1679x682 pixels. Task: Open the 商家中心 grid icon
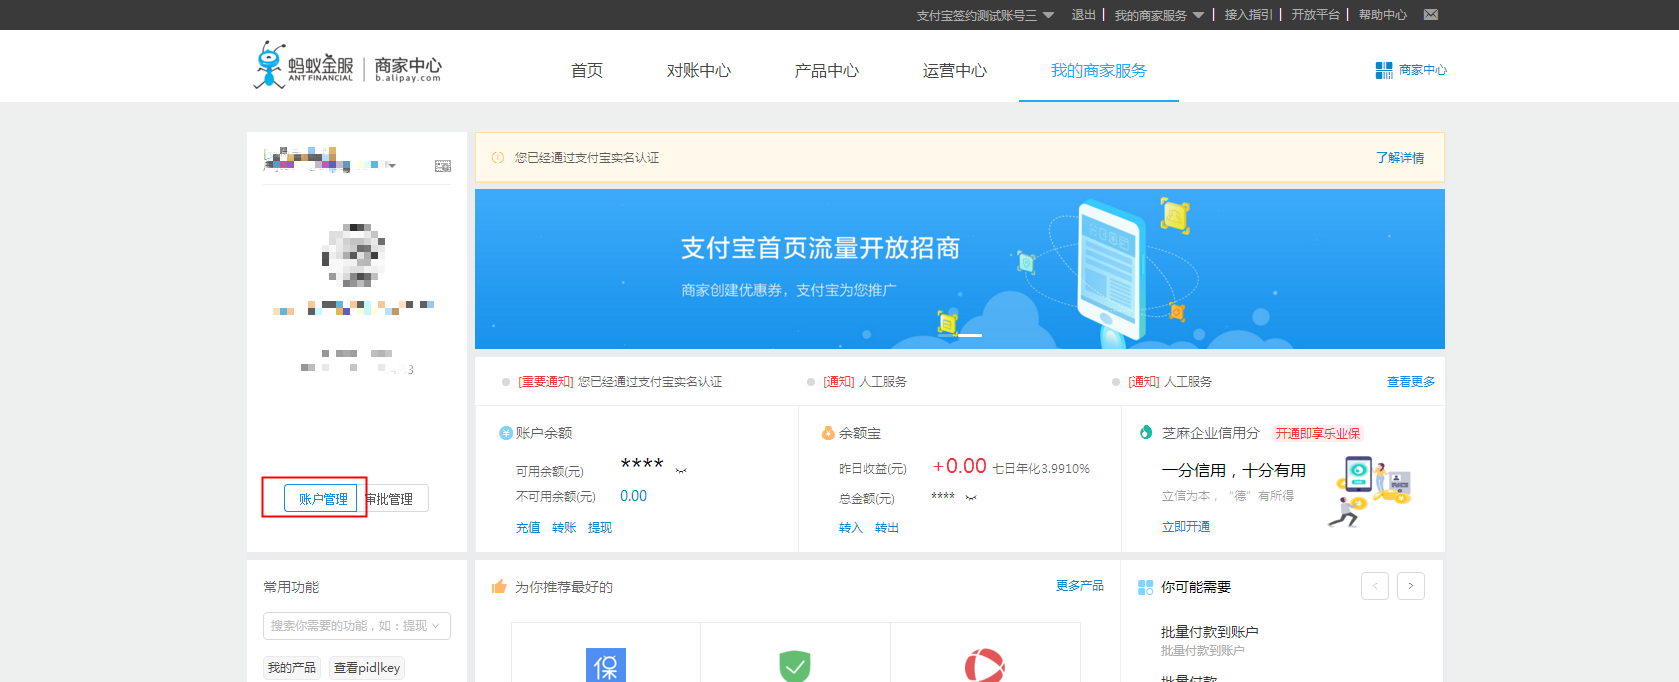1384,70
